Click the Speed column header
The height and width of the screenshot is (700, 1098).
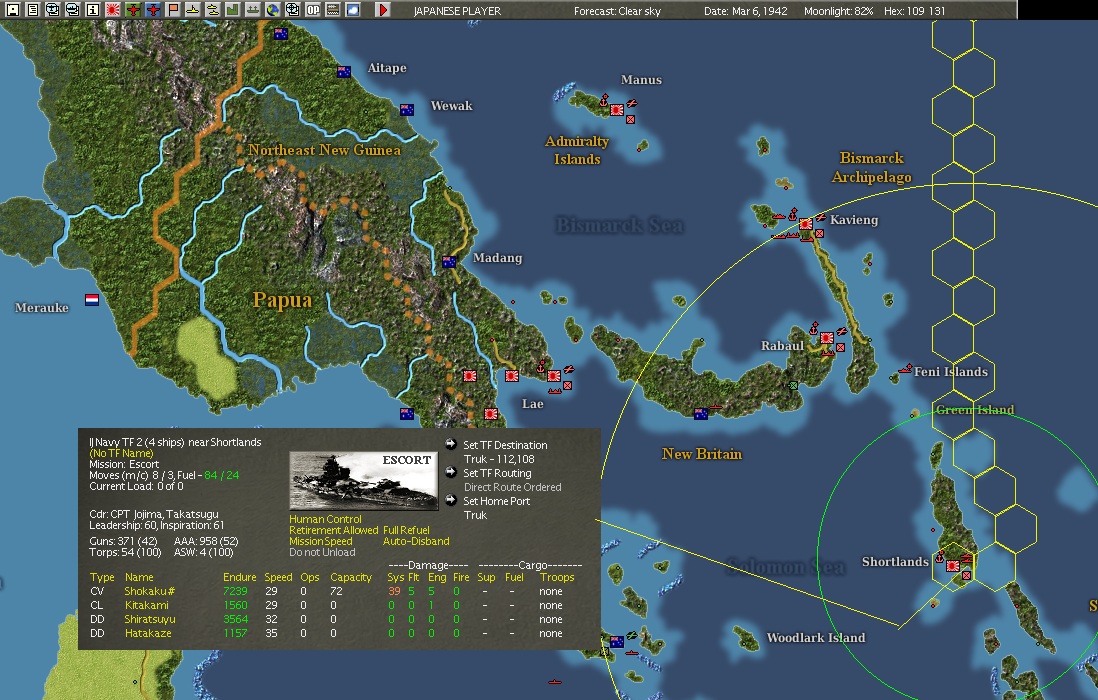click(278, 577)
